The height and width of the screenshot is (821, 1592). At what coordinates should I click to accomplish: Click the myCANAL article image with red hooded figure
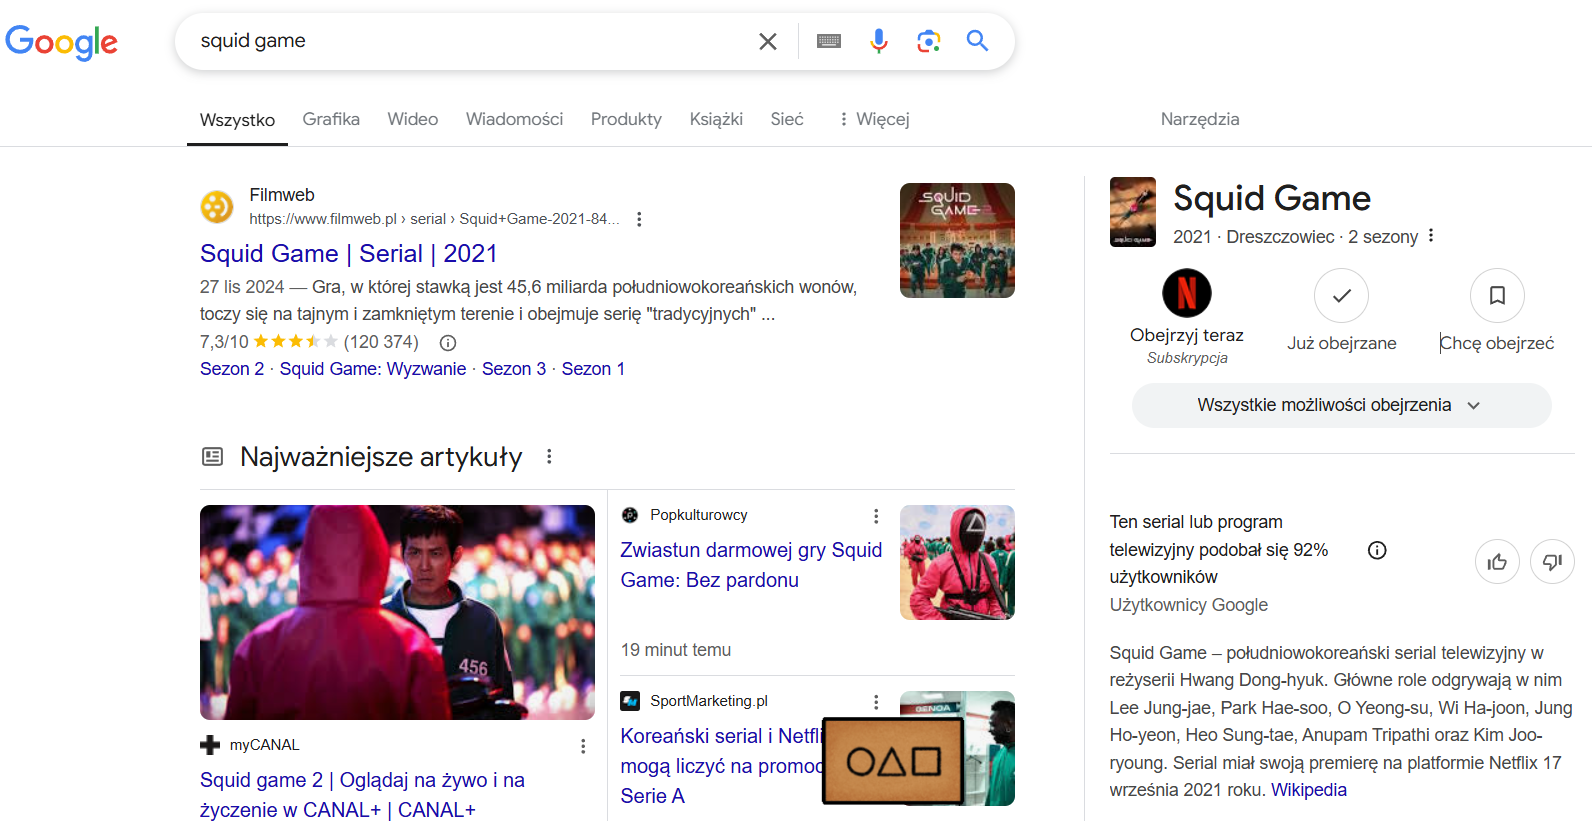[397, 612]
